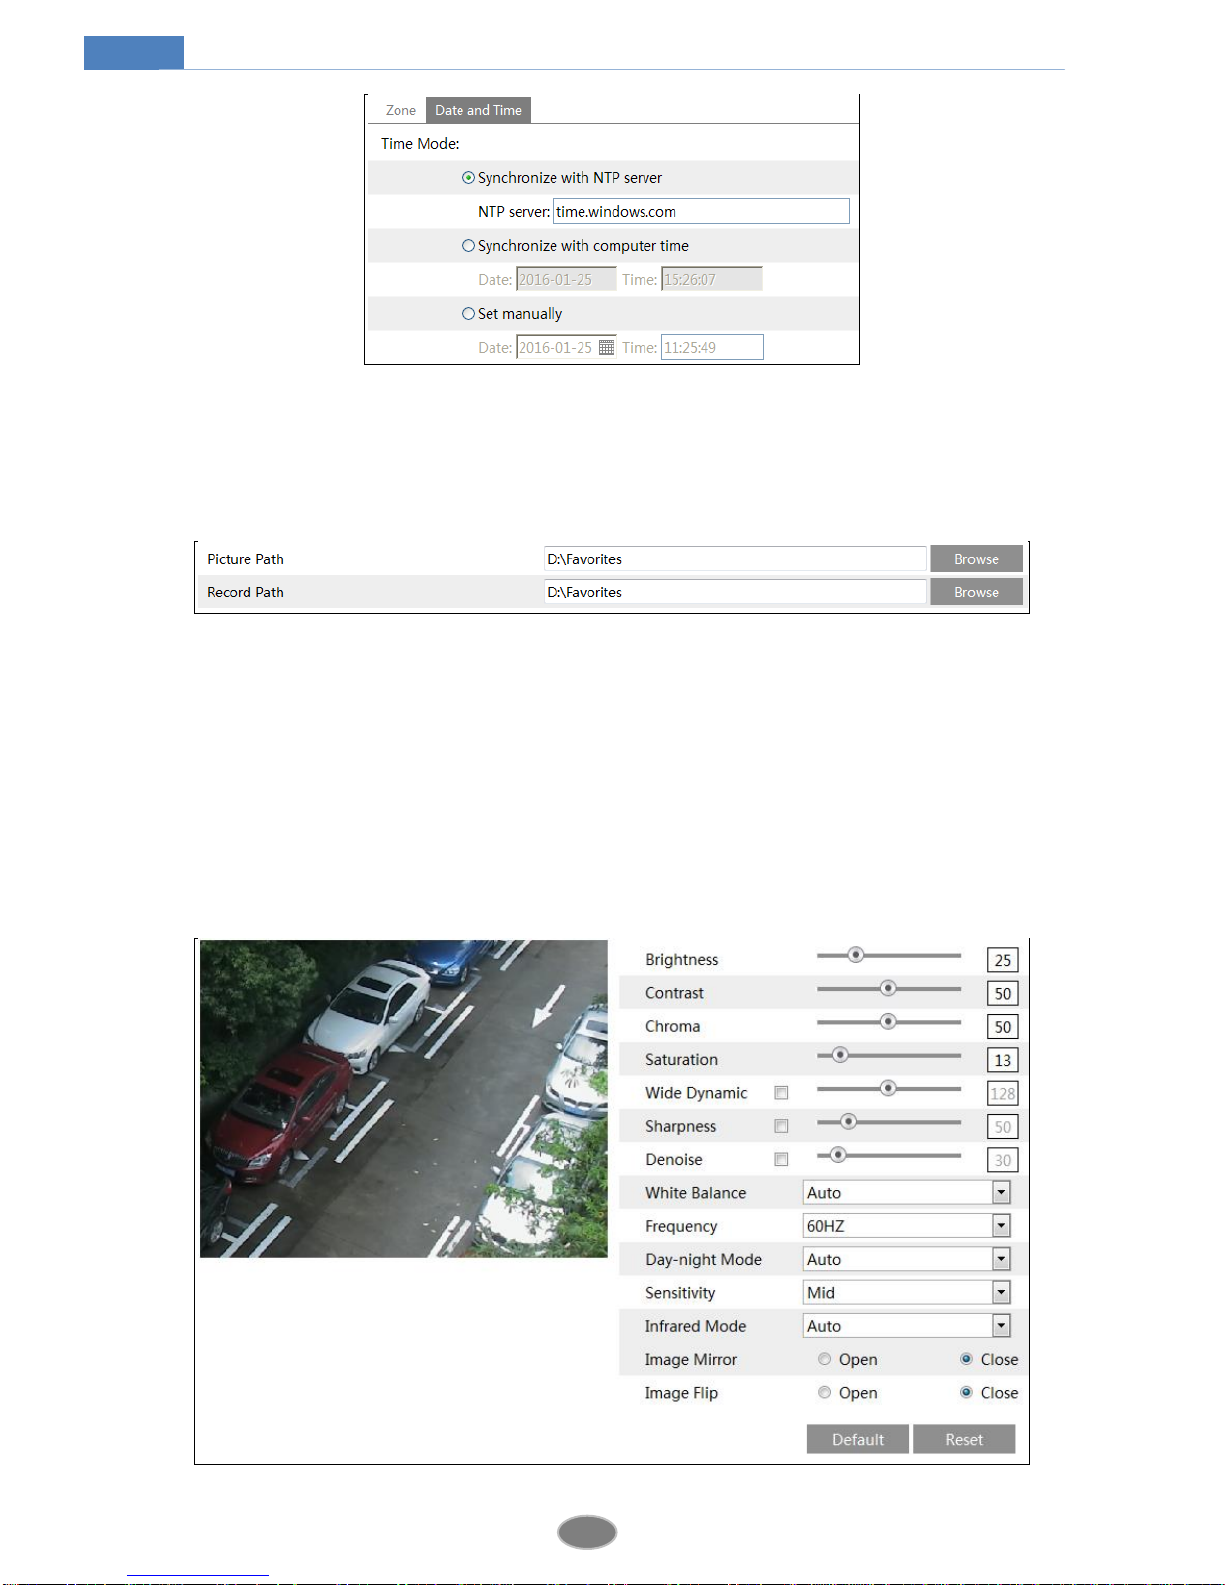
Task: Switch to the Date and Time tab
Action: point(478,110)
